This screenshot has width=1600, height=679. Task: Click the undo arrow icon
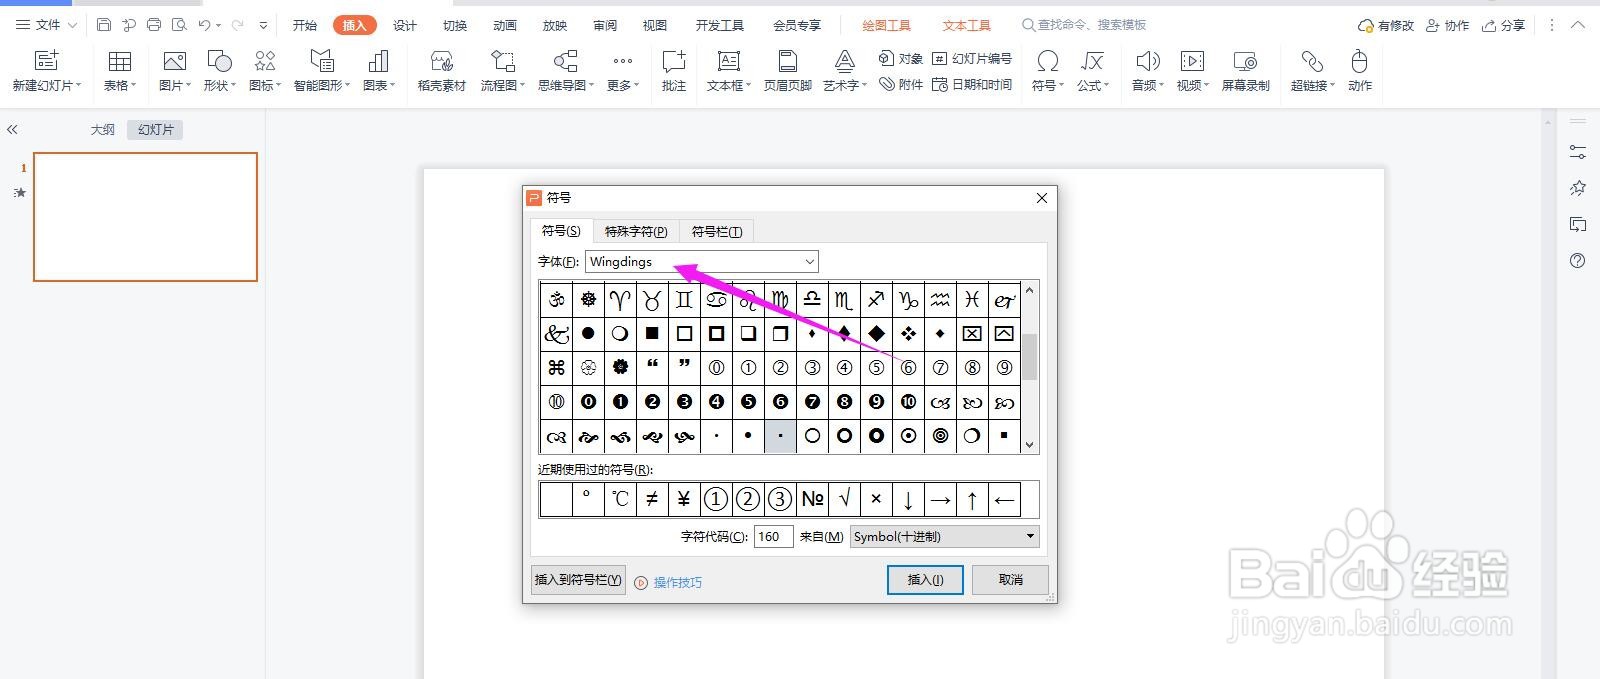pyautogui.click(x=204, y=25)
